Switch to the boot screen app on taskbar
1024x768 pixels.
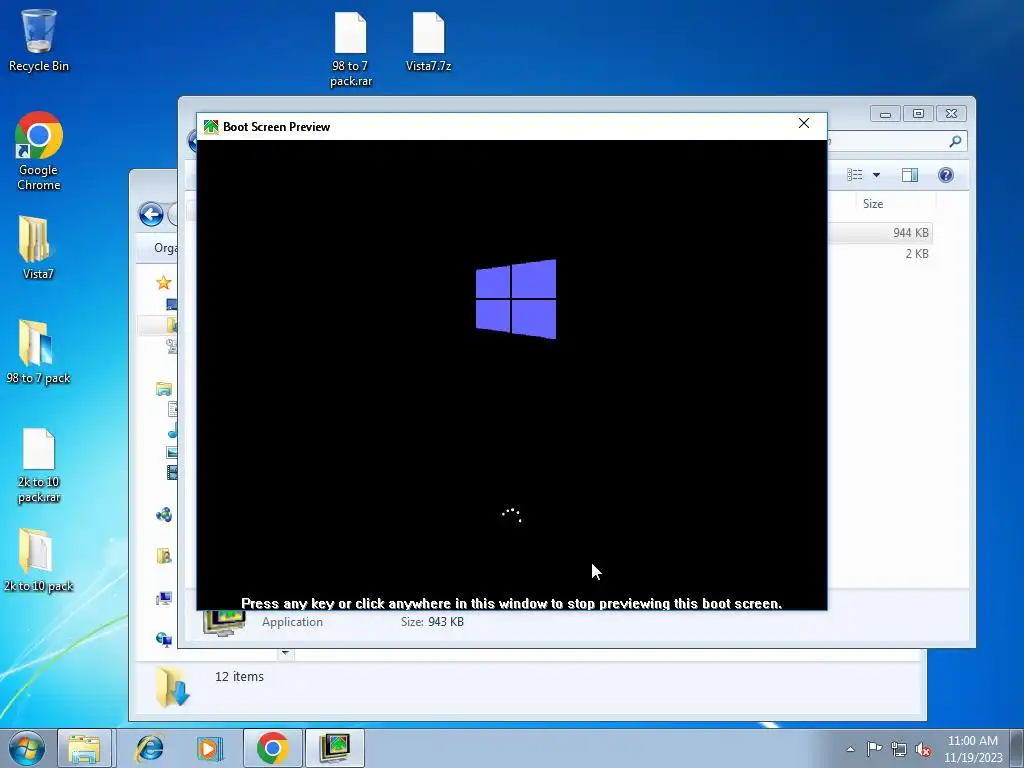coord(334,748)
